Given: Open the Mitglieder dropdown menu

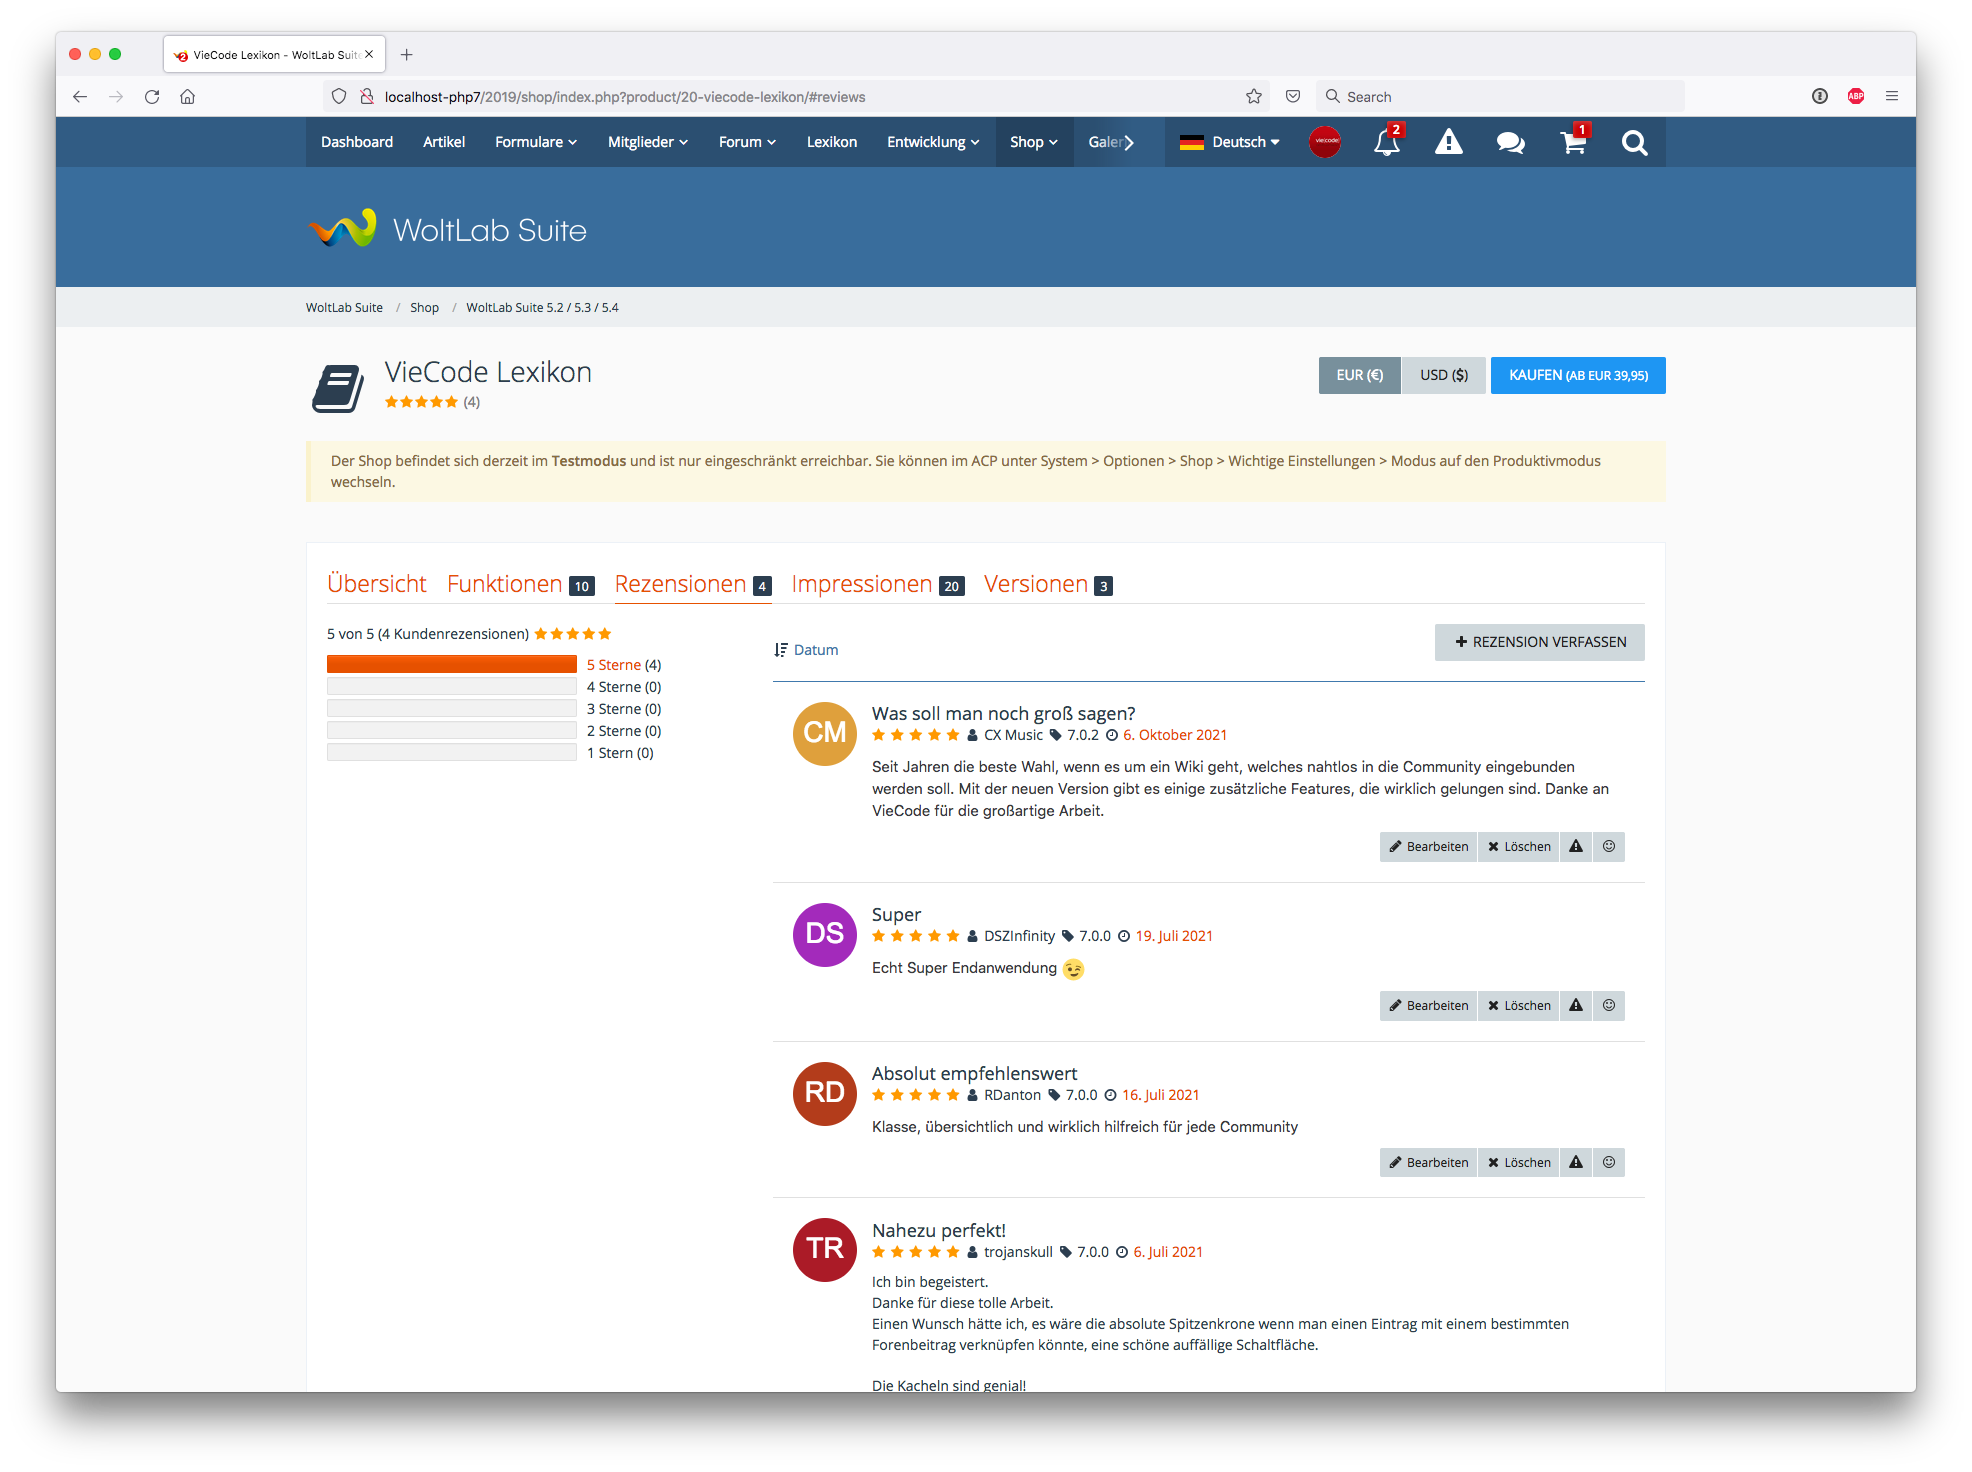Looking at the screenshot, I should coord(647,143).
